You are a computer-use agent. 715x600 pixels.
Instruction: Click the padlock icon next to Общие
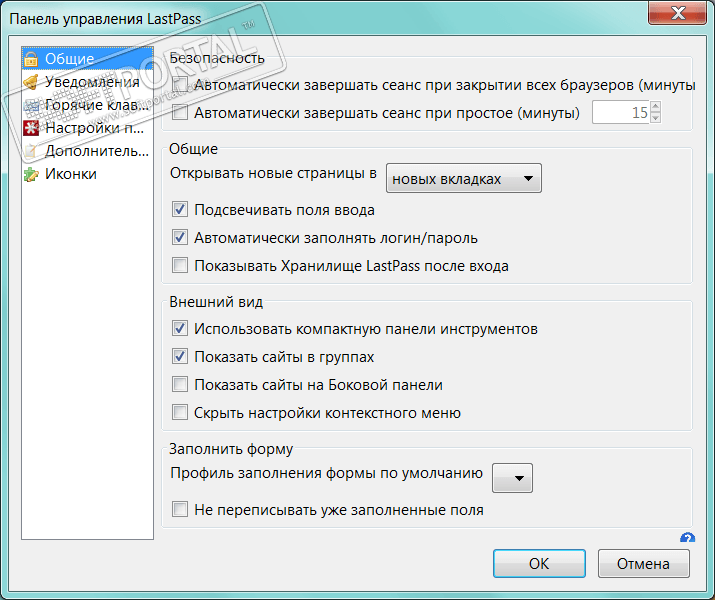point(31,59)
